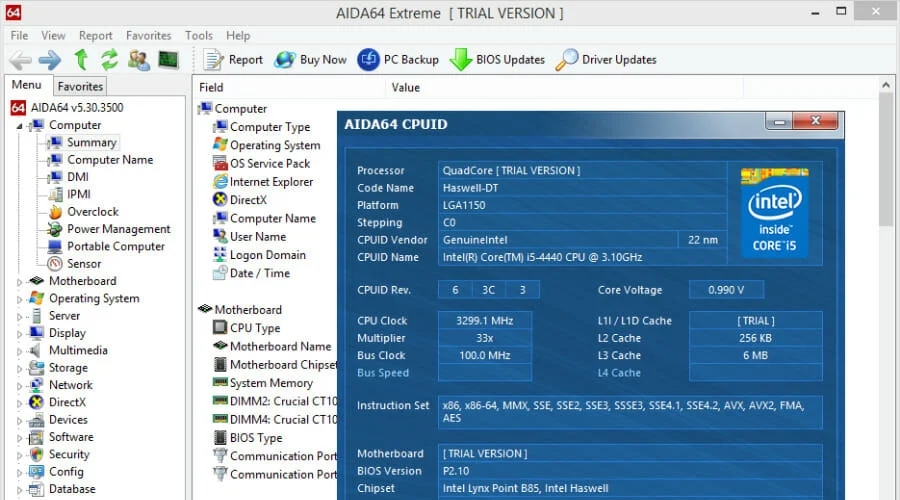Image resolution: width=900 pixels, height=500 pixels.
Task: Go up one level with green arrow
Action: click(x=81, y=60)
